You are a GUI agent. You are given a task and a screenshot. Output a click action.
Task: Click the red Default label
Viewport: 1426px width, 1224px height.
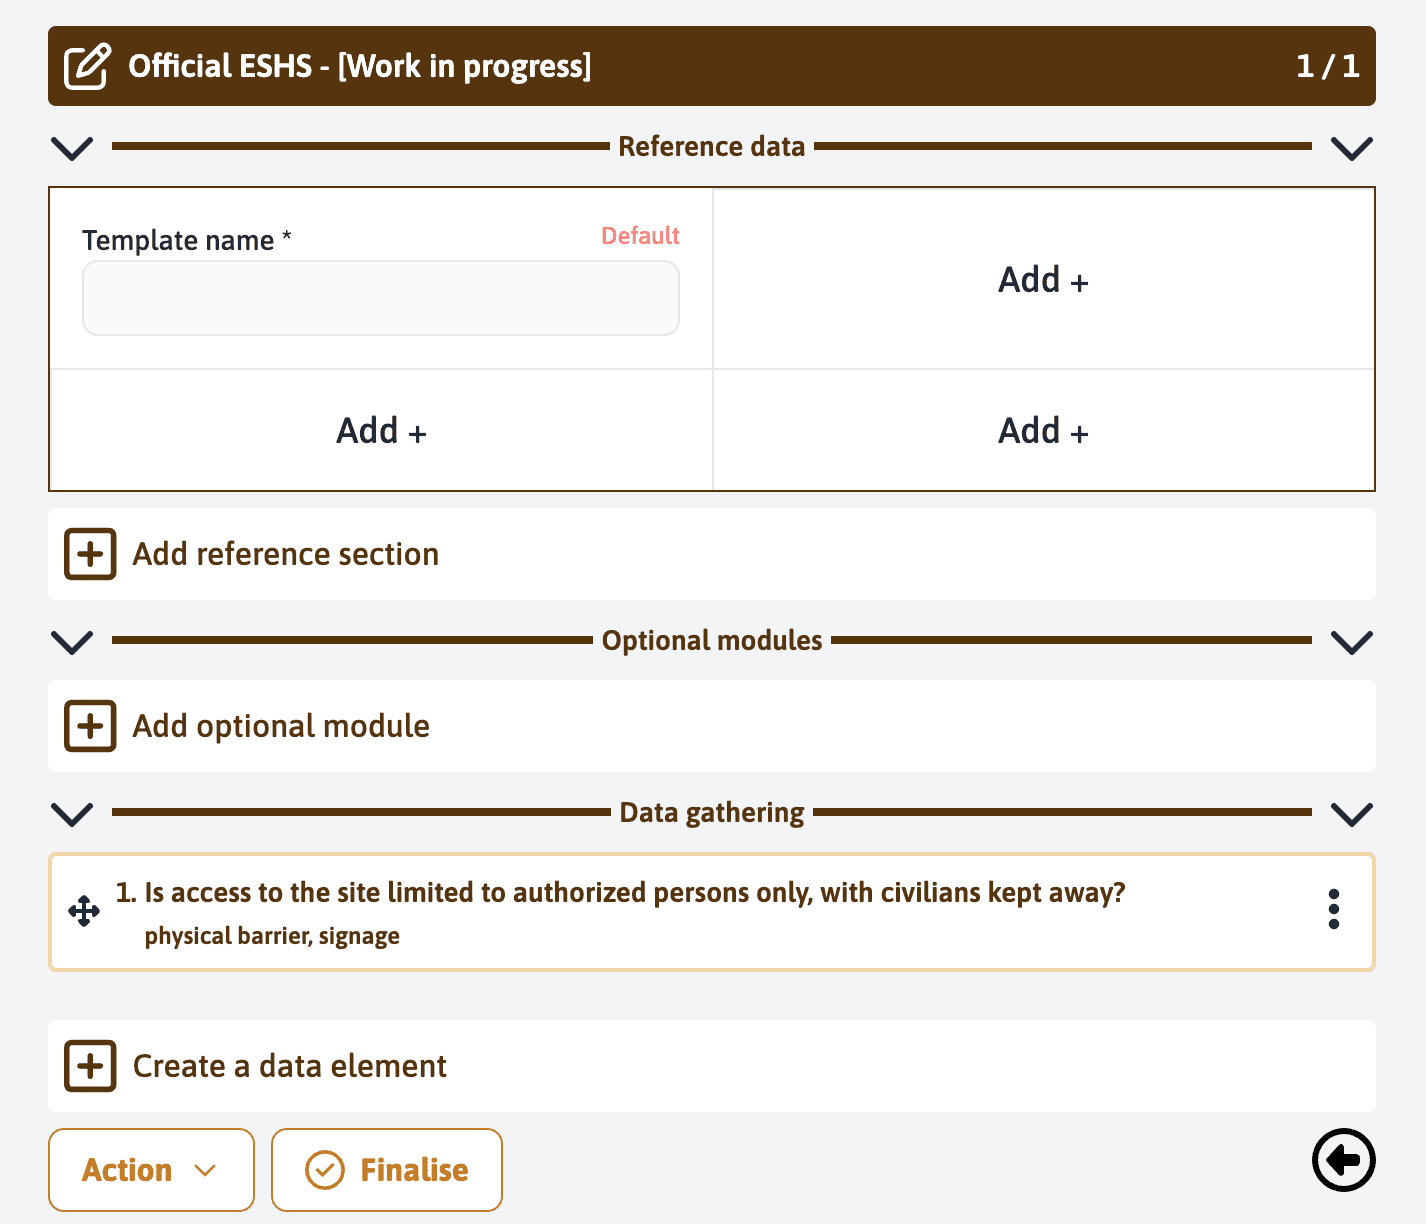(x=640, y=236)
